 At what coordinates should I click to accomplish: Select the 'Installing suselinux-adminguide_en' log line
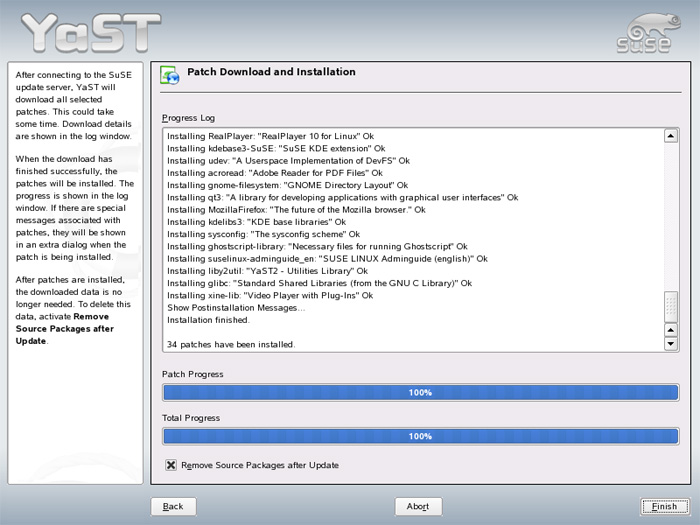(327, 258)
